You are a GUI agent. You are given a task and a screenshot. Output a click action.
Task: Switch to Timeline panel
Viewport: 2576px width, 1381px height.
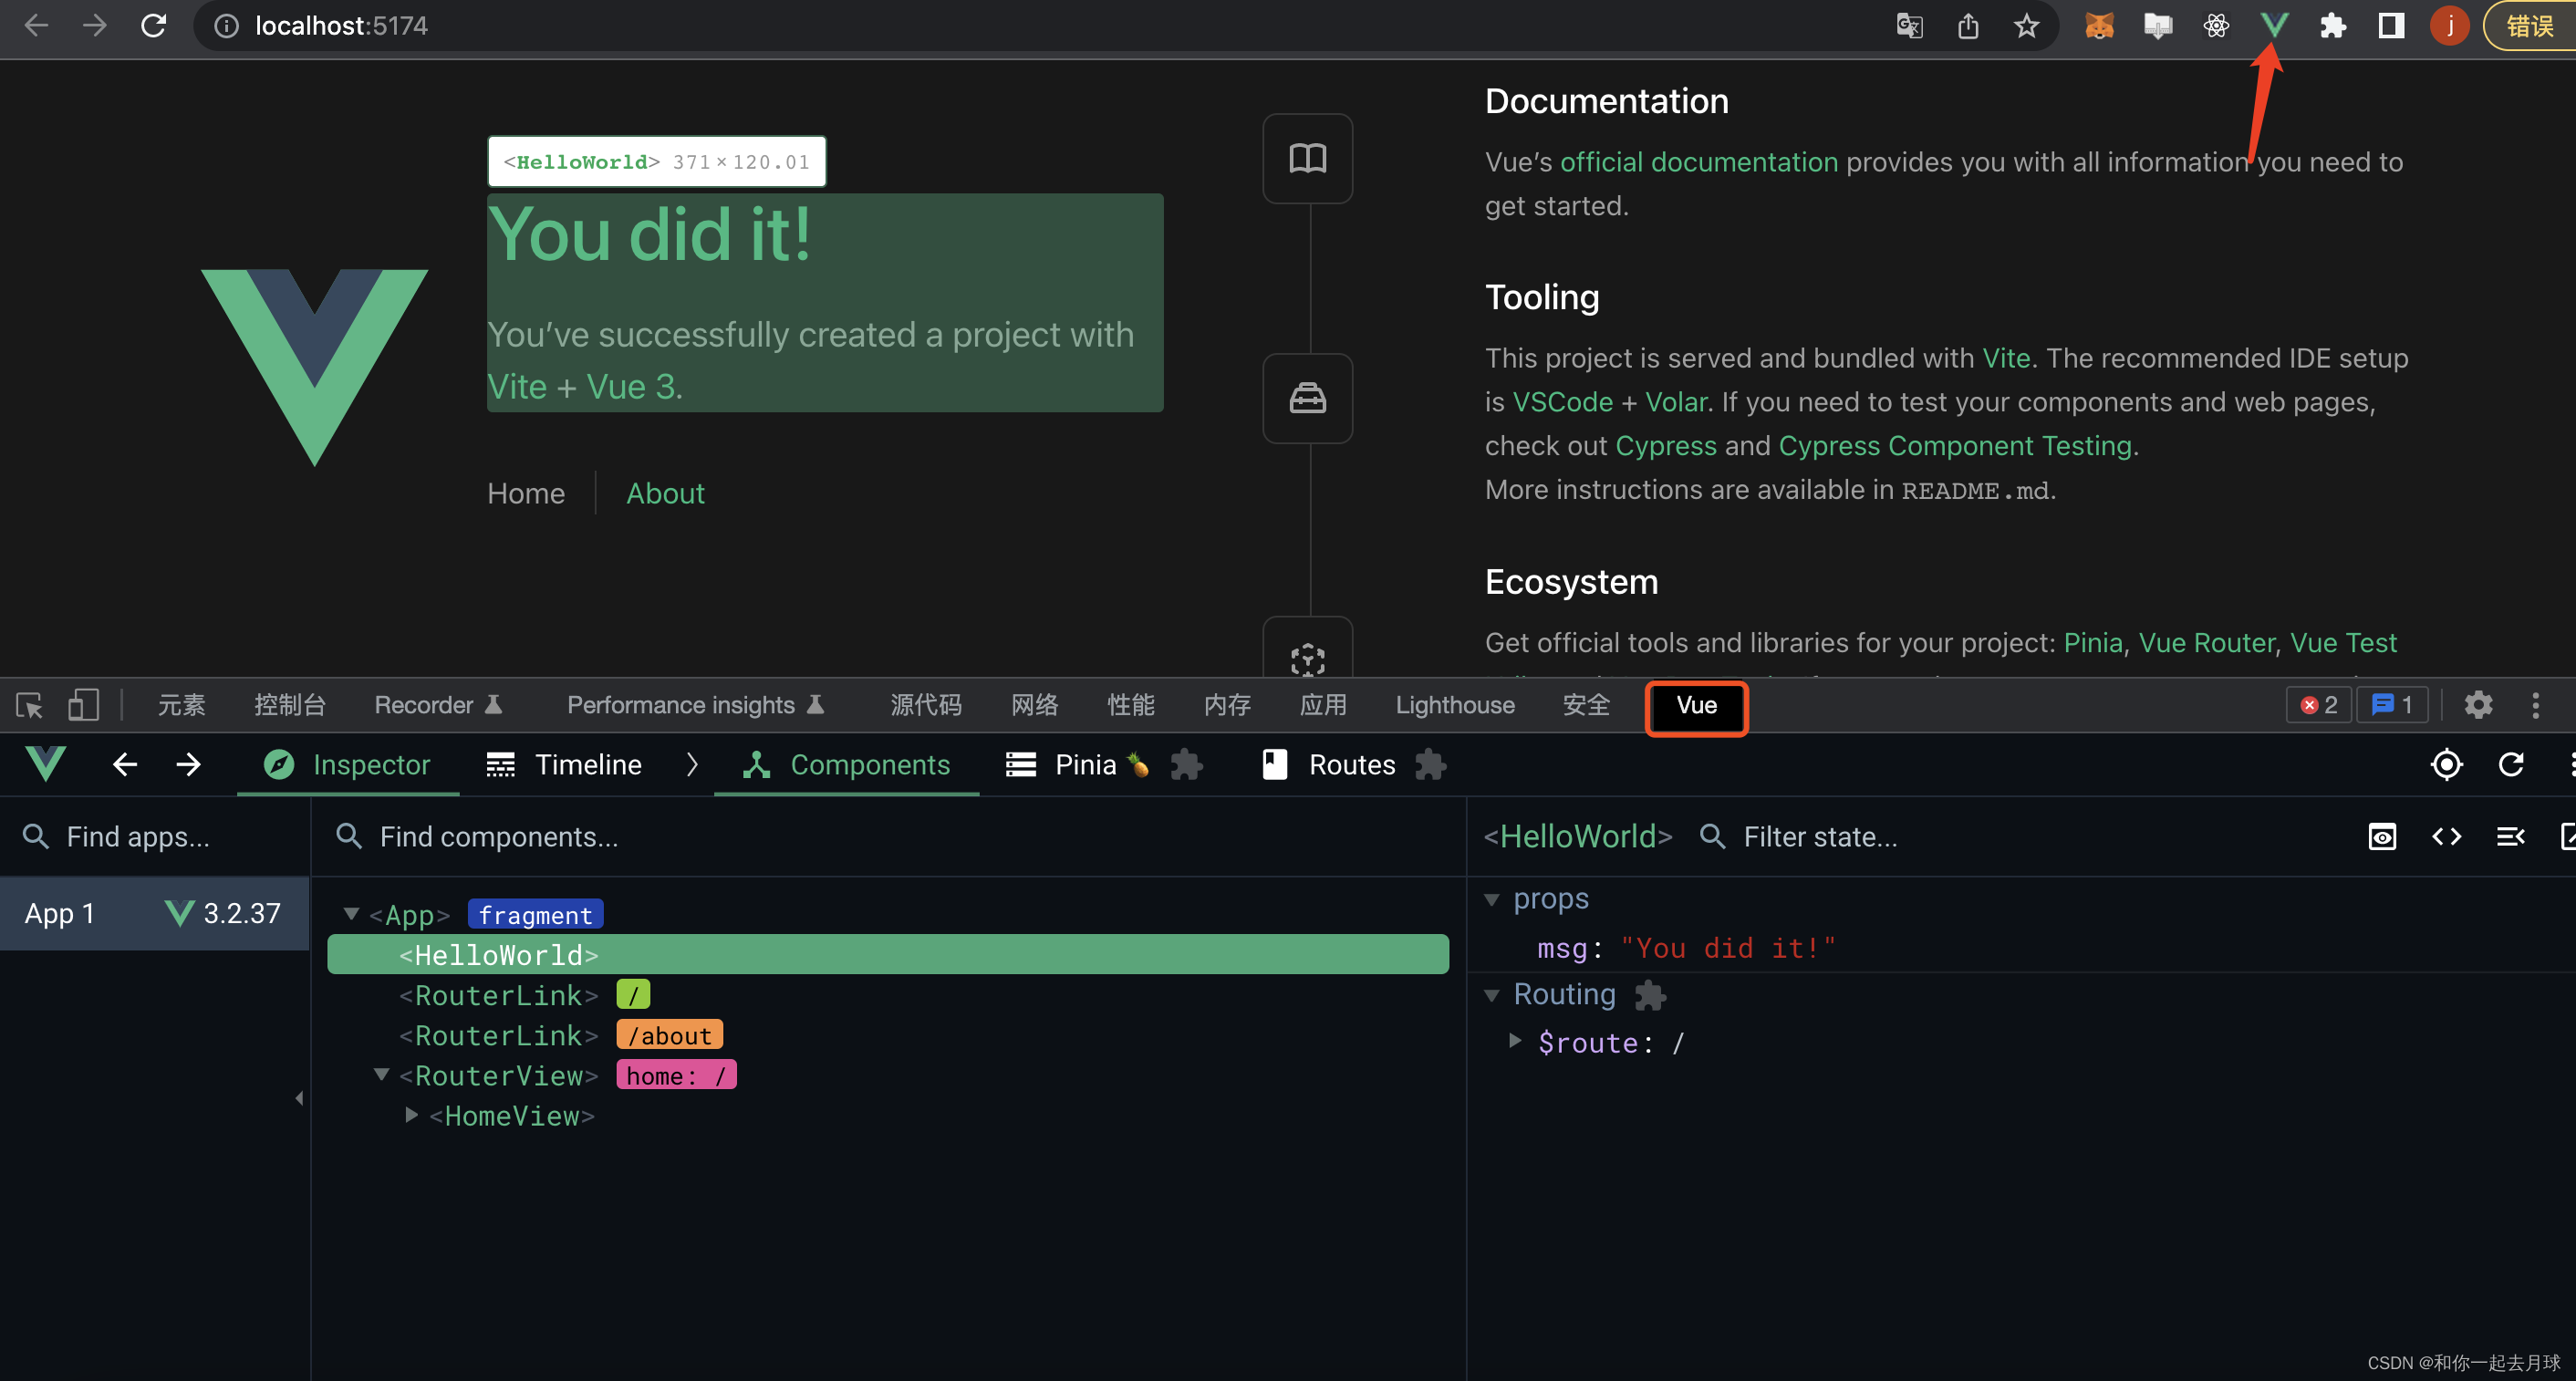587,764
